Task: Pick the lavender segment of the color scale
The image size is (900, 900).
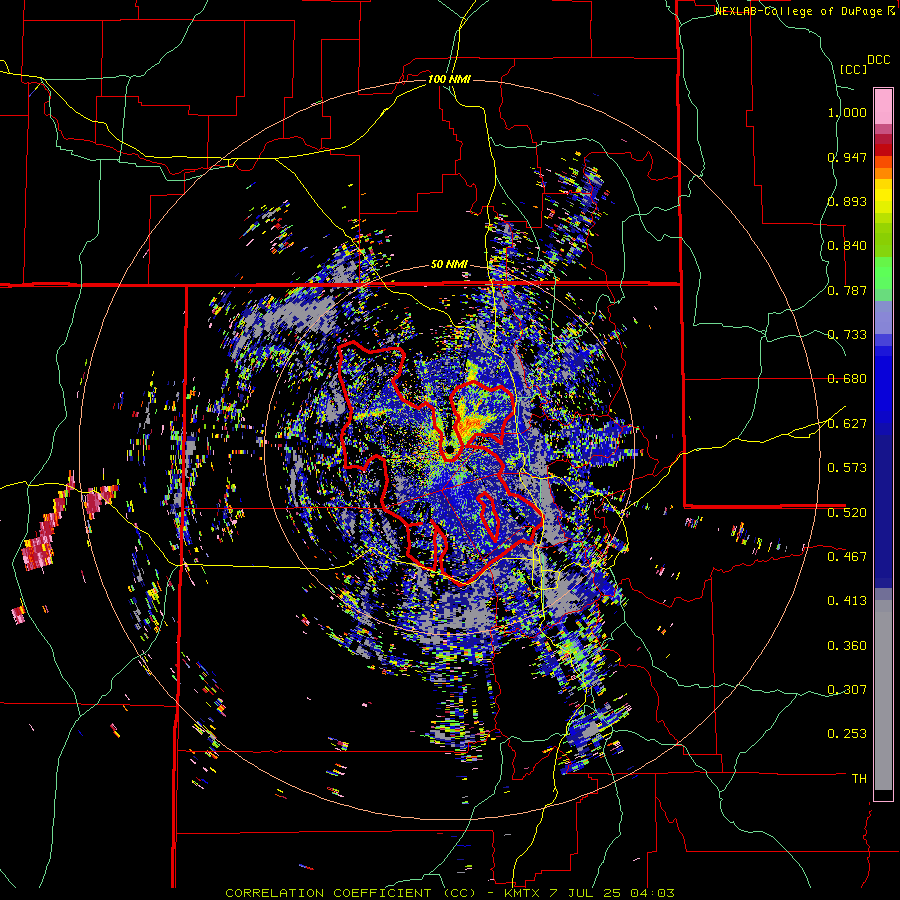Action: (883, 317)
